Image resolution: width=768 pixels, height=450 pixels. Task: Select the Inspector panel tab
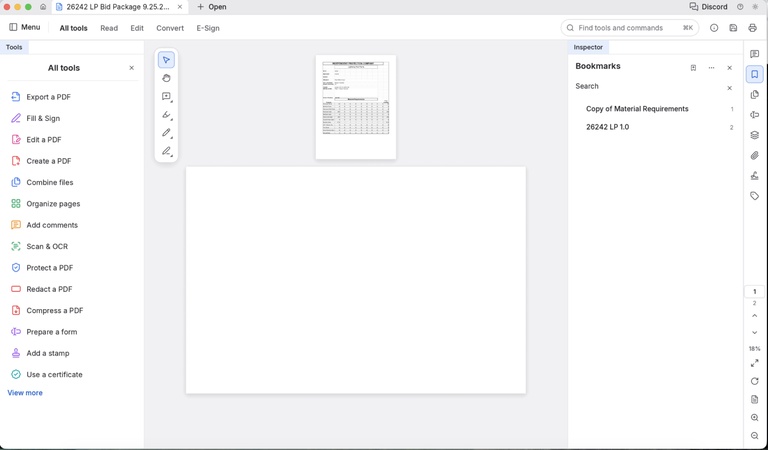tap(588, 47)
